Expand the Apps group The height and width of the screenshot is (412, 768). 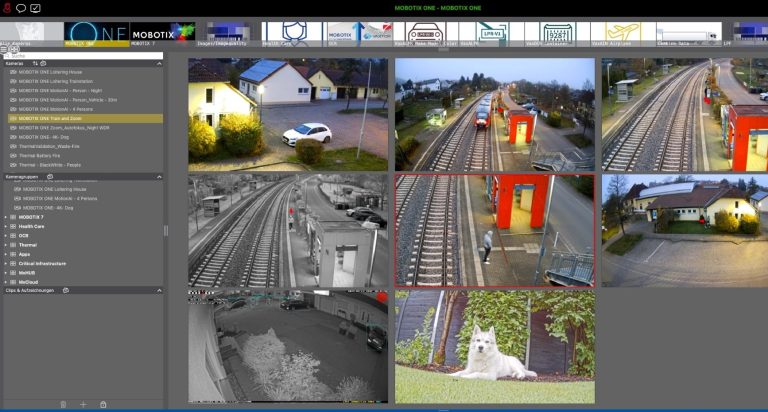pos(6,254)
